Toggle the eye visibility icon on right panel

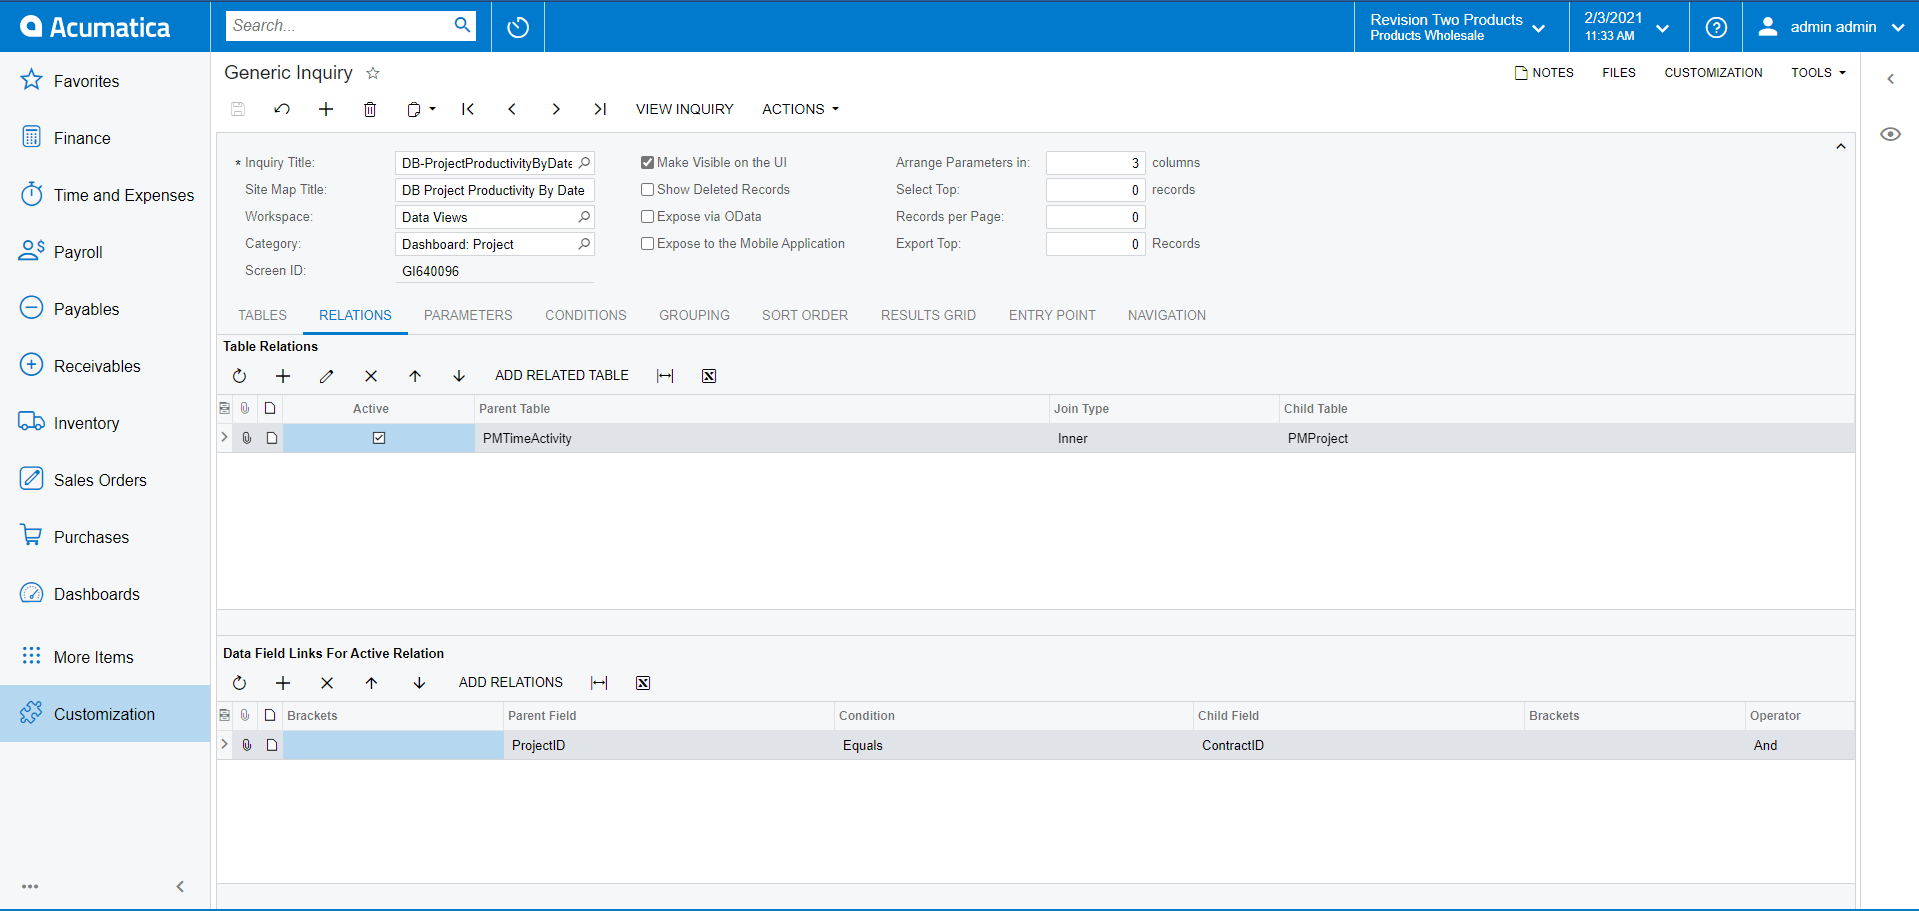tap(1890, 134)
